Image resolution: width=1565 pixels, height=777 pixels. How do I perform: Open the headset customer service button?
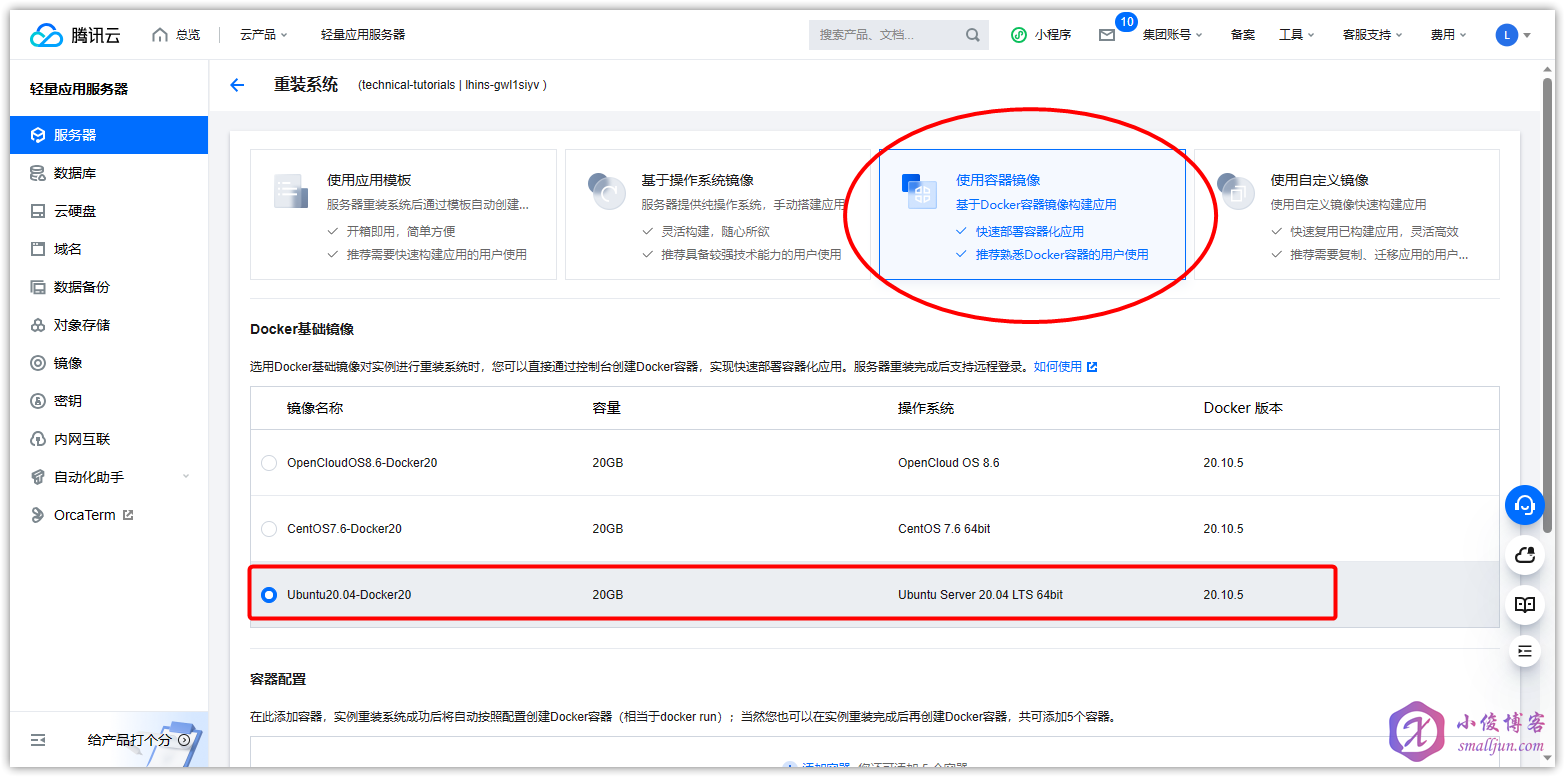pyautogui.click(x=1525, y=505)
